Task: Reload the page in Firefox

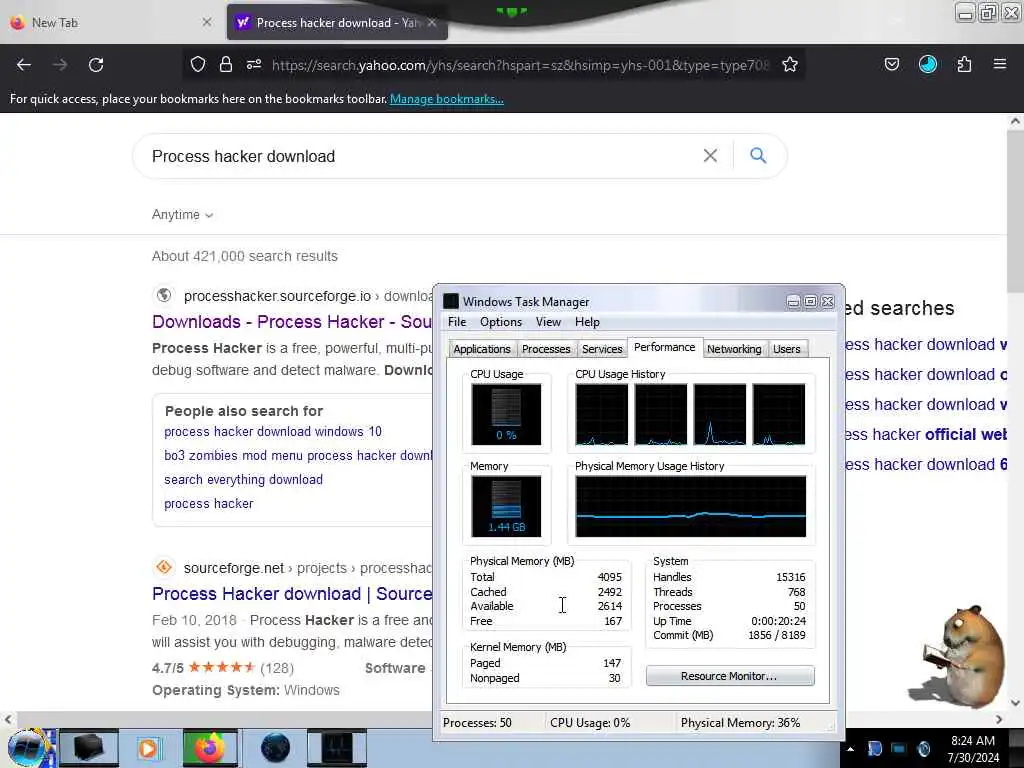Action: point(96,65)
